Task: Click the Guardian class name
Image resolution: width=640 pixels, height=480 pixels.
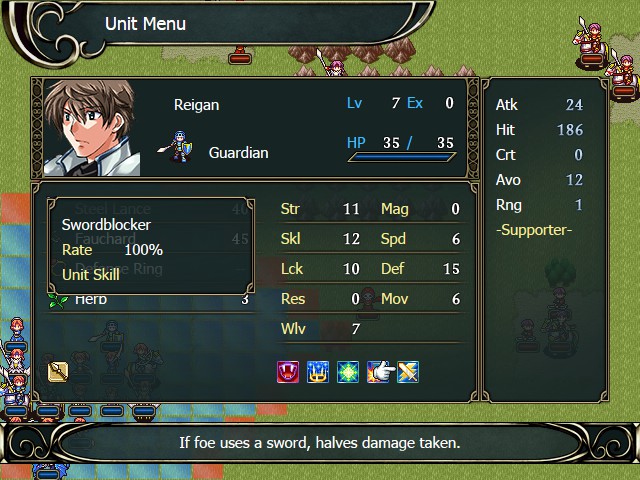Action: pos(239,153)
